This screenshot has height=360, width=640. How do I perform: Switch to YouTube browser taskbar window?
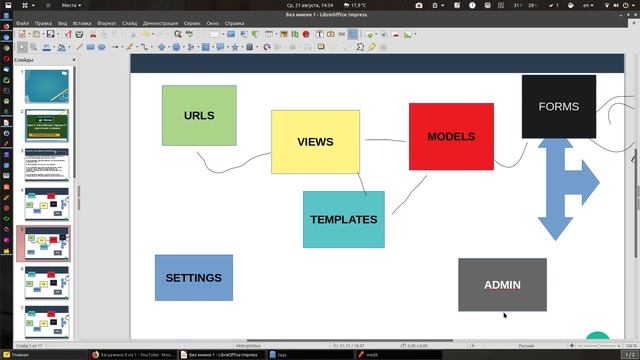(x=133, y=355)
